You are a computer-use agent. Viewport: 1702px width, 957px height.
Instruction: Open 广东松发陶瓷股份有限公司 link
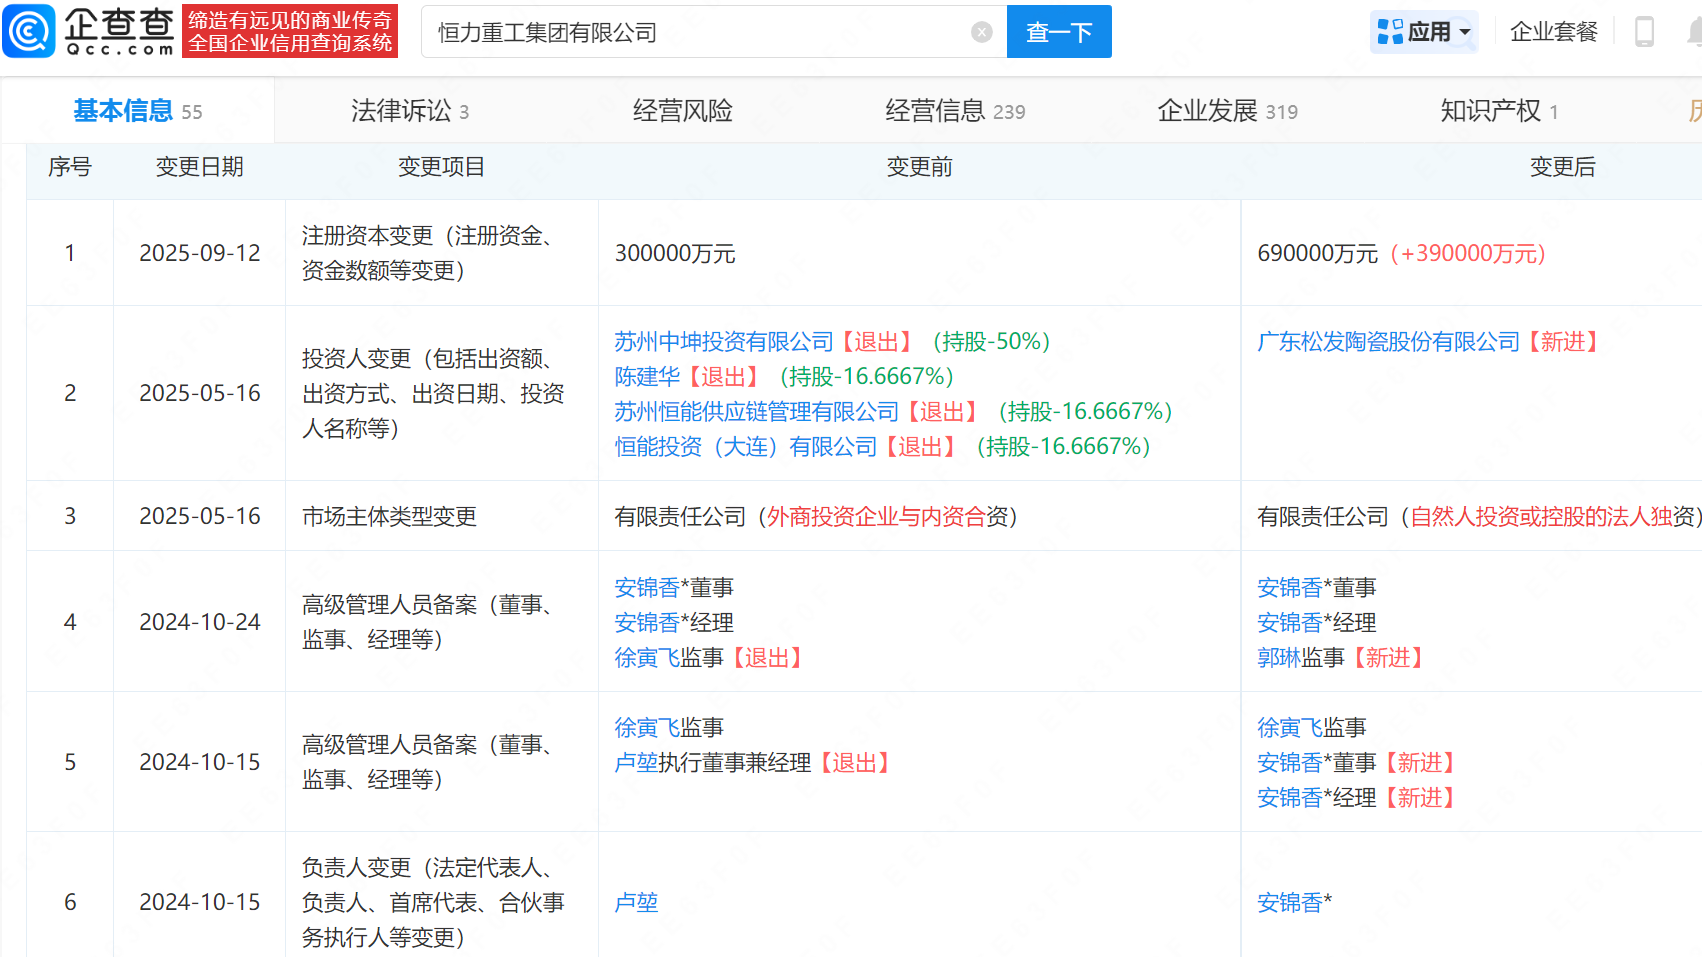(1388, 342)
